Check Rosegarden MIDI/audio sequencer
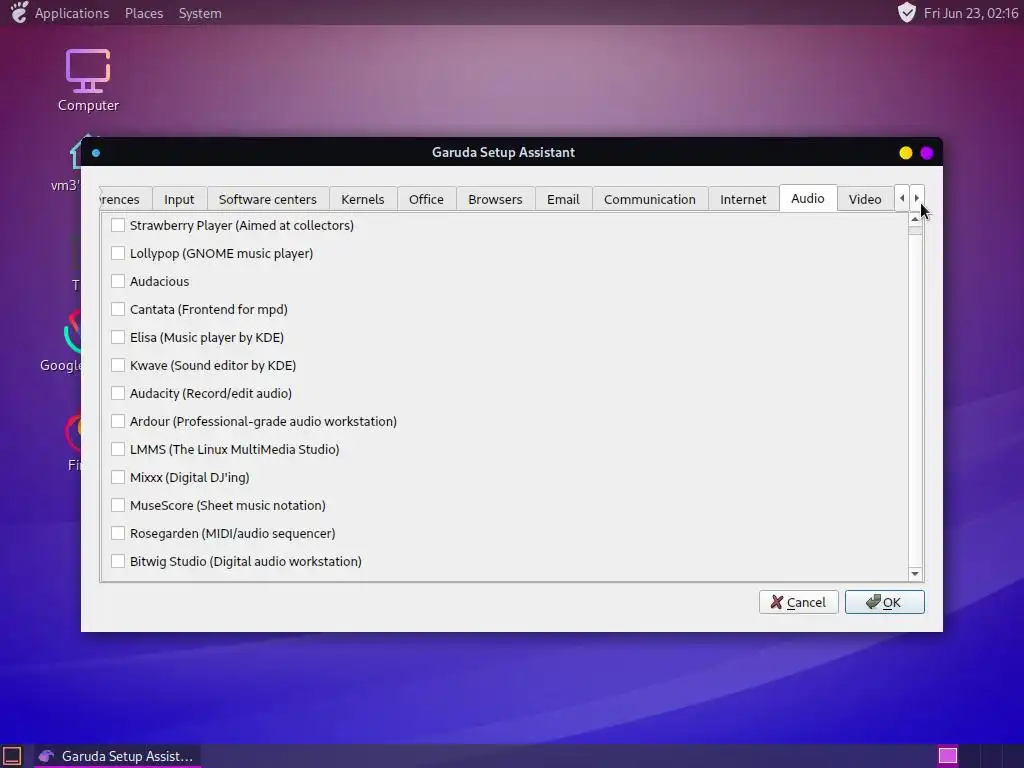1024x768 pixels. [118, 534]
